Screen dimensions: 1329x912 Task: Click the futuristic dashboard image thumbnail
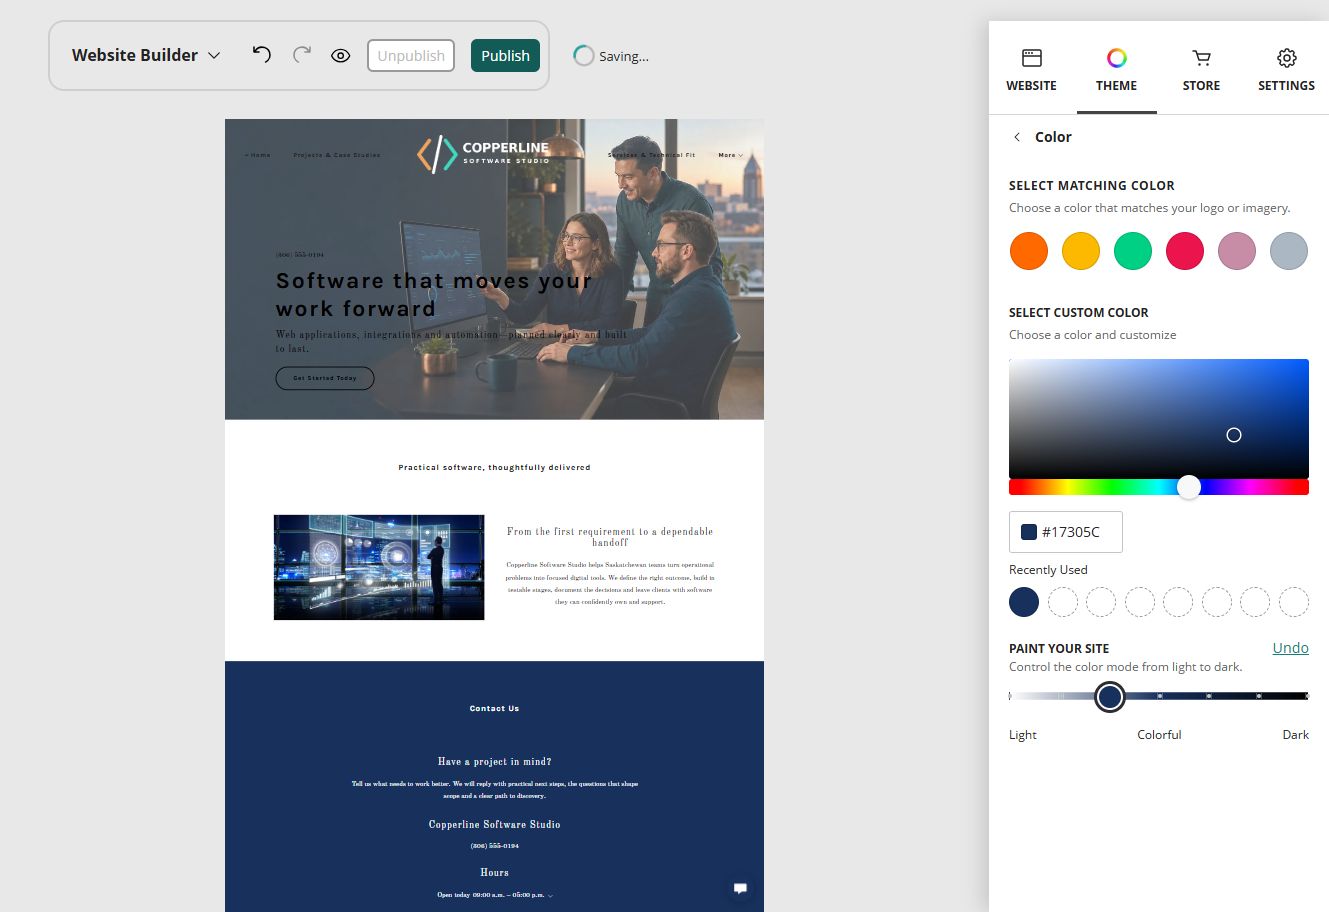point(379,567)
